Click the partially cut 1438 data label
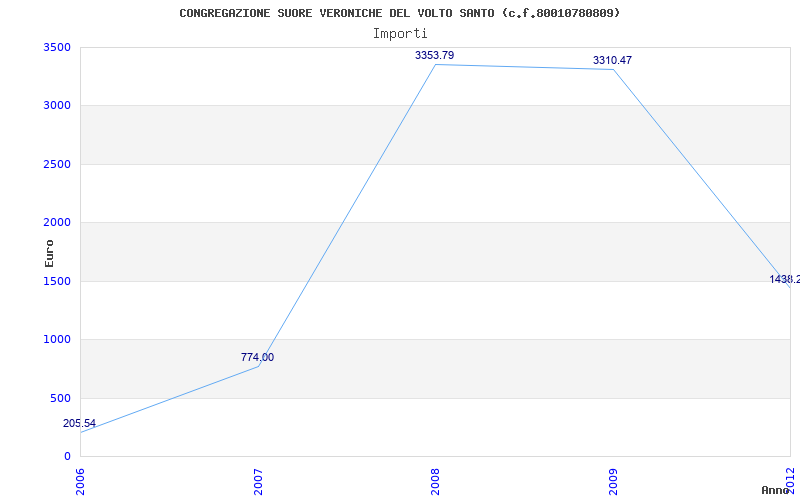The width and height of the screenshot is (800, 500). (785, 280)
